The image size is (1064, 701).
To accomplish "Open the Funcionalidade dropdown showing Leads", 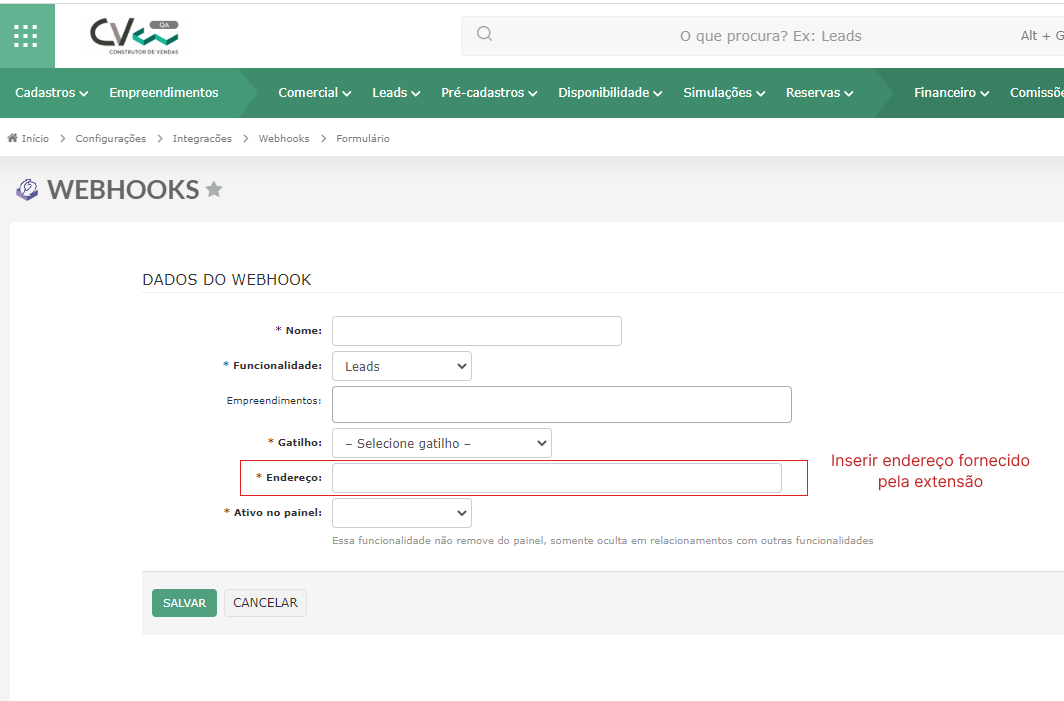I will coord(402,366).
